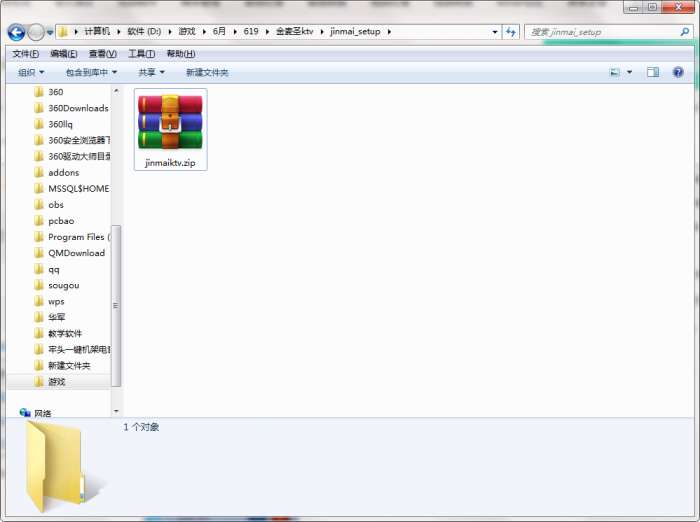Select the 360llq folder in tree
The image size is (700, 522).
[x=60, y=124]
